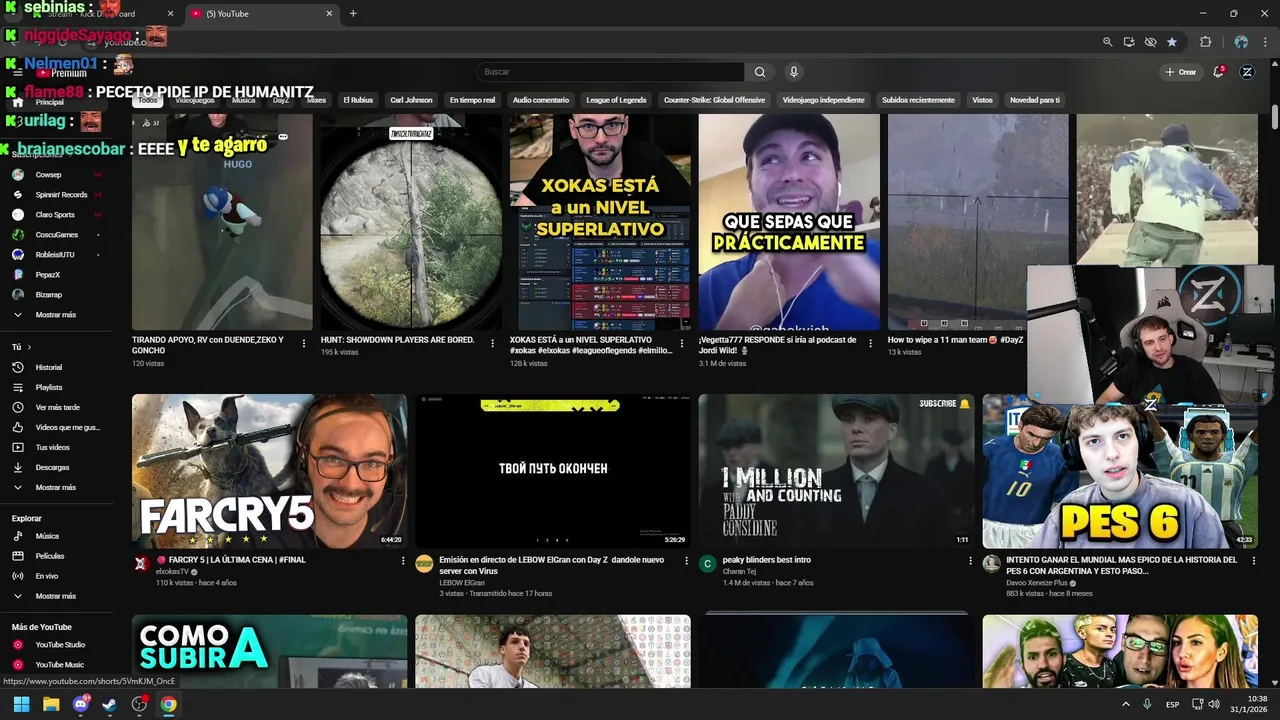Click the Chrome profile avatar
The height and width of the screenshot is (720, 1280).
(x=1241, y=42)
